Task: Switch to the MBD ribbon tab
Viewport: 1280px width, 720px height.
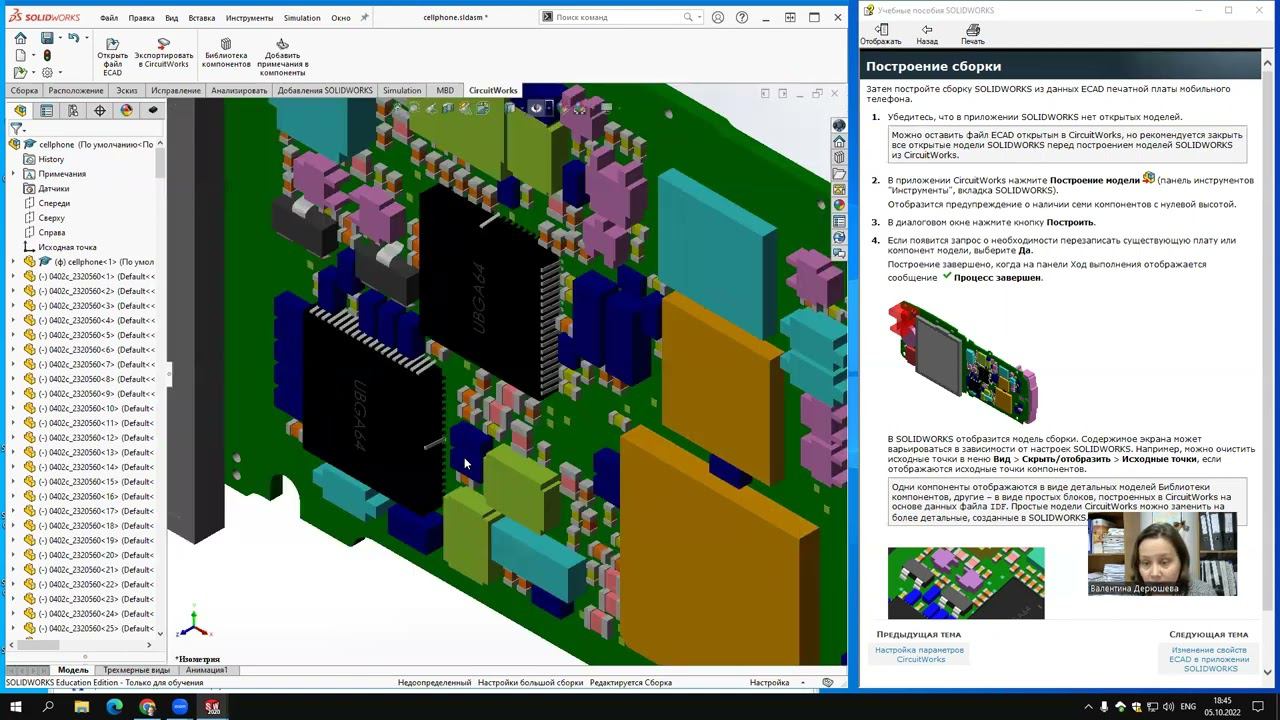Action: pyautogui.click(x=445, y=90)
